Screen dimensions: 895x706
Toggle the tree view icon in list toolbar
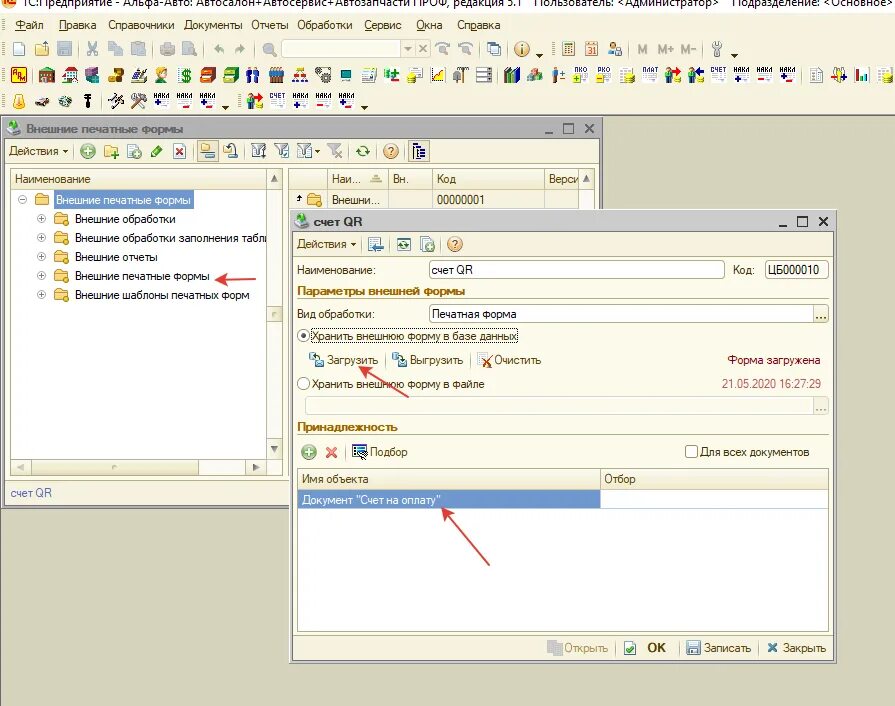tap(419, 151)
